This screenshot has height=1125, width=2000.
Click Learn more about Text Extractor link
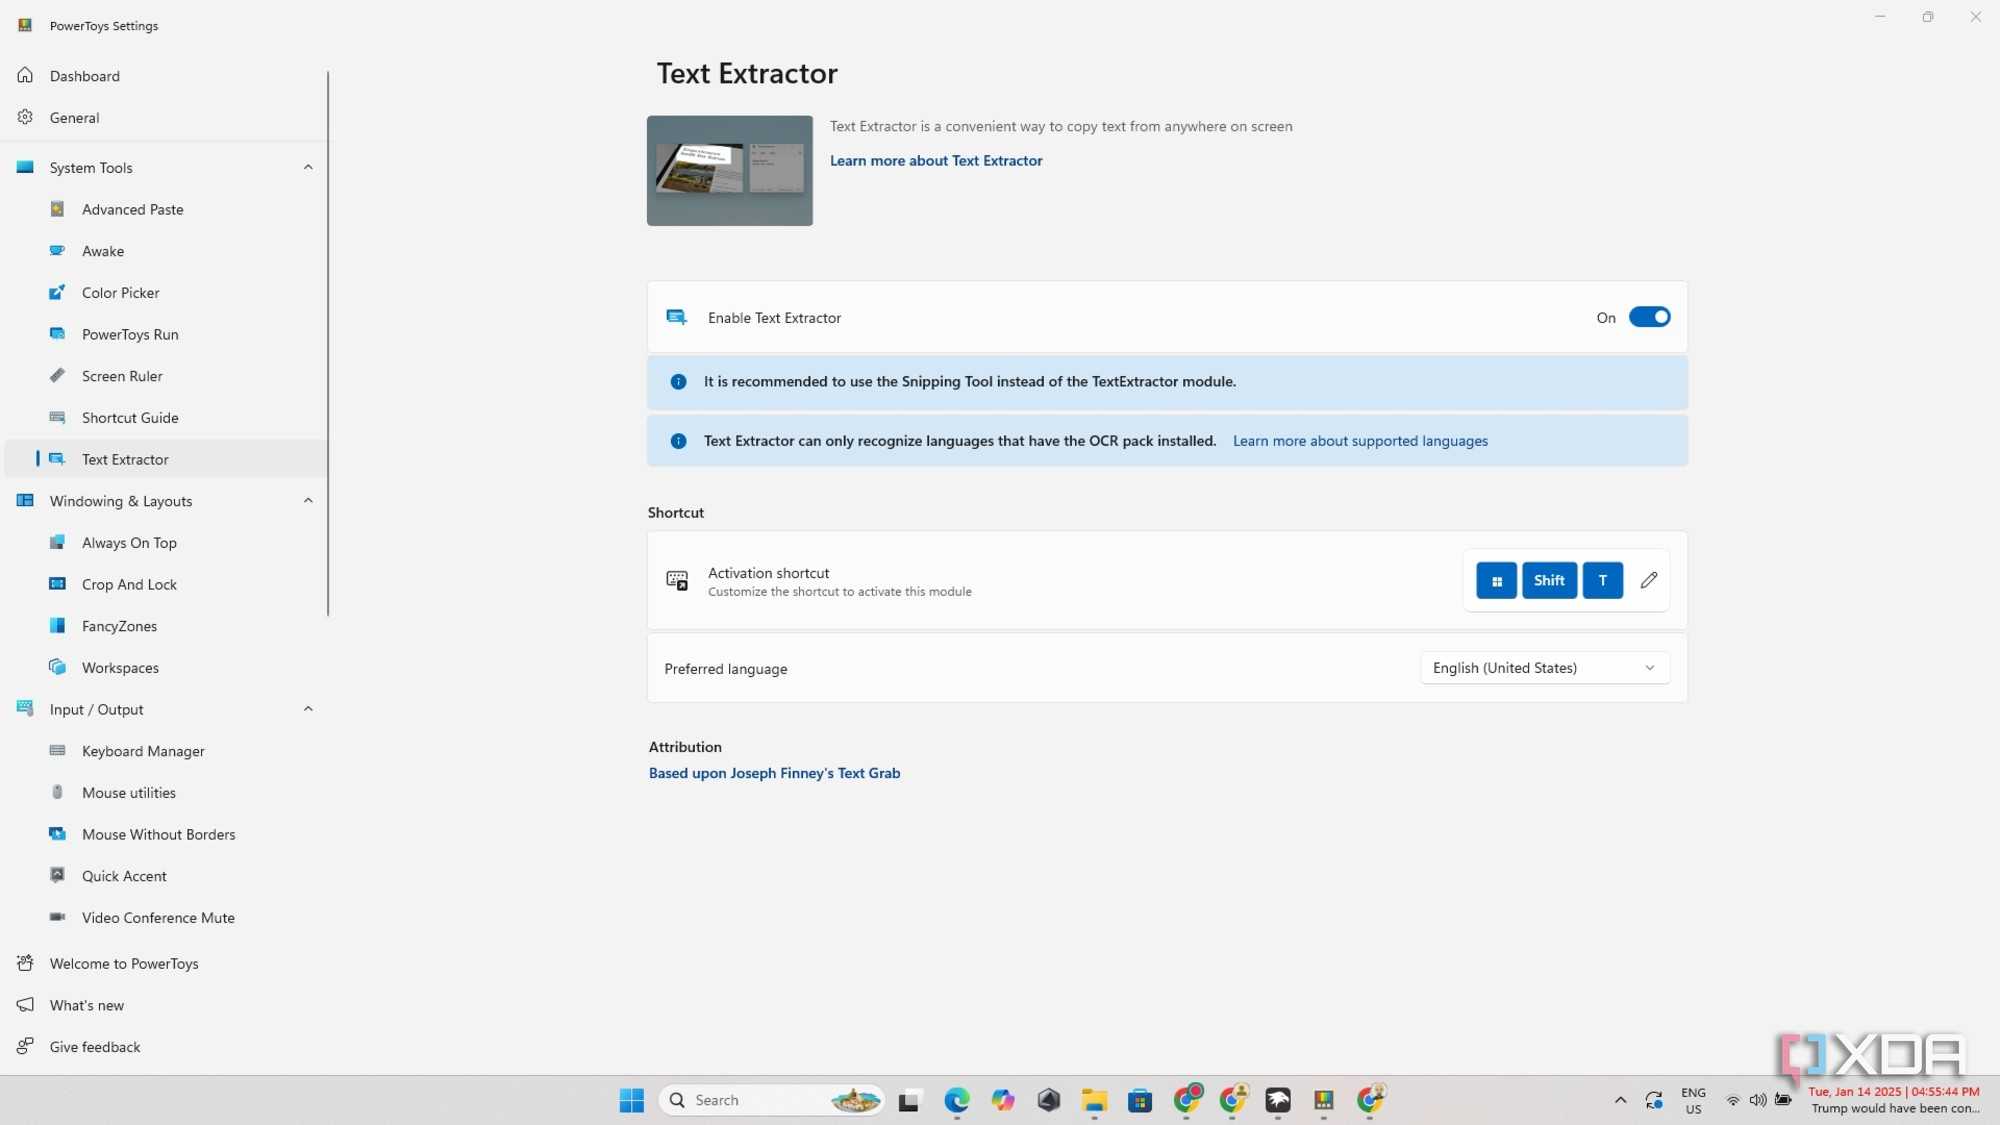click(936, 160)
